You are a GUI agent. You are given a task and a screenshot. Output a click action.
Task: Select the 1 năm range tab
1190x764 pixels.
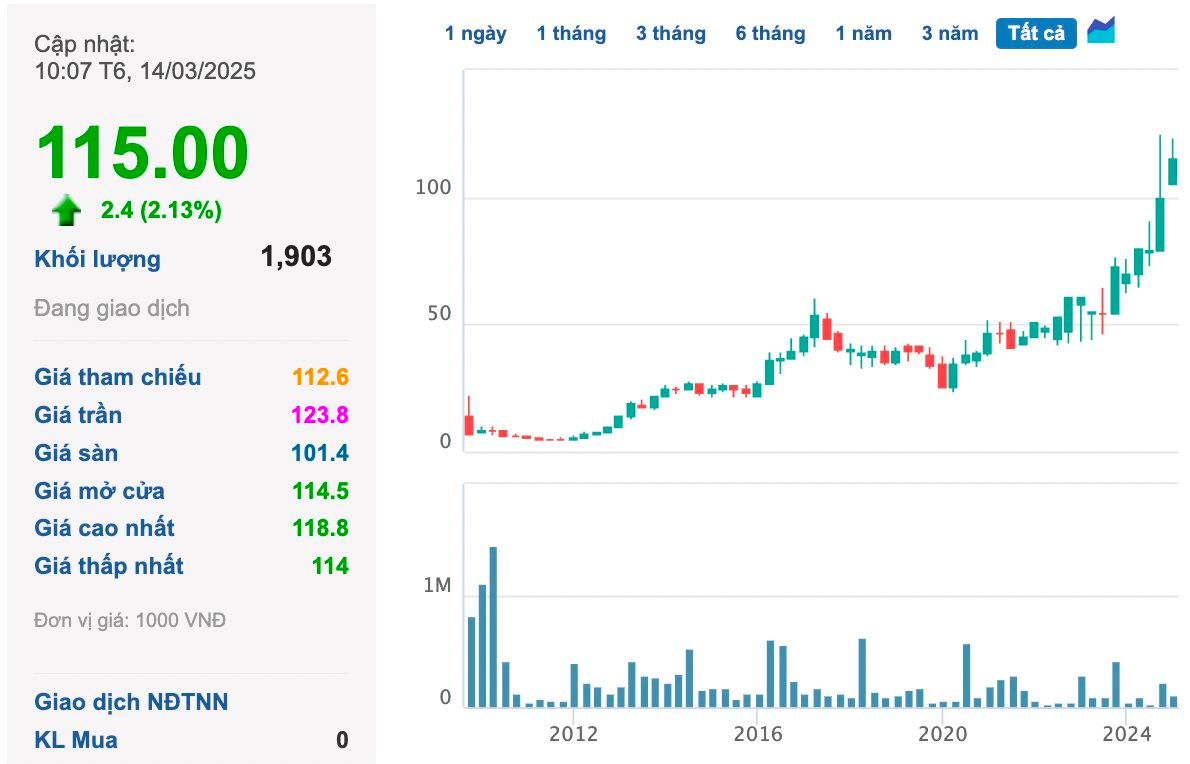[x=864, y=34]
